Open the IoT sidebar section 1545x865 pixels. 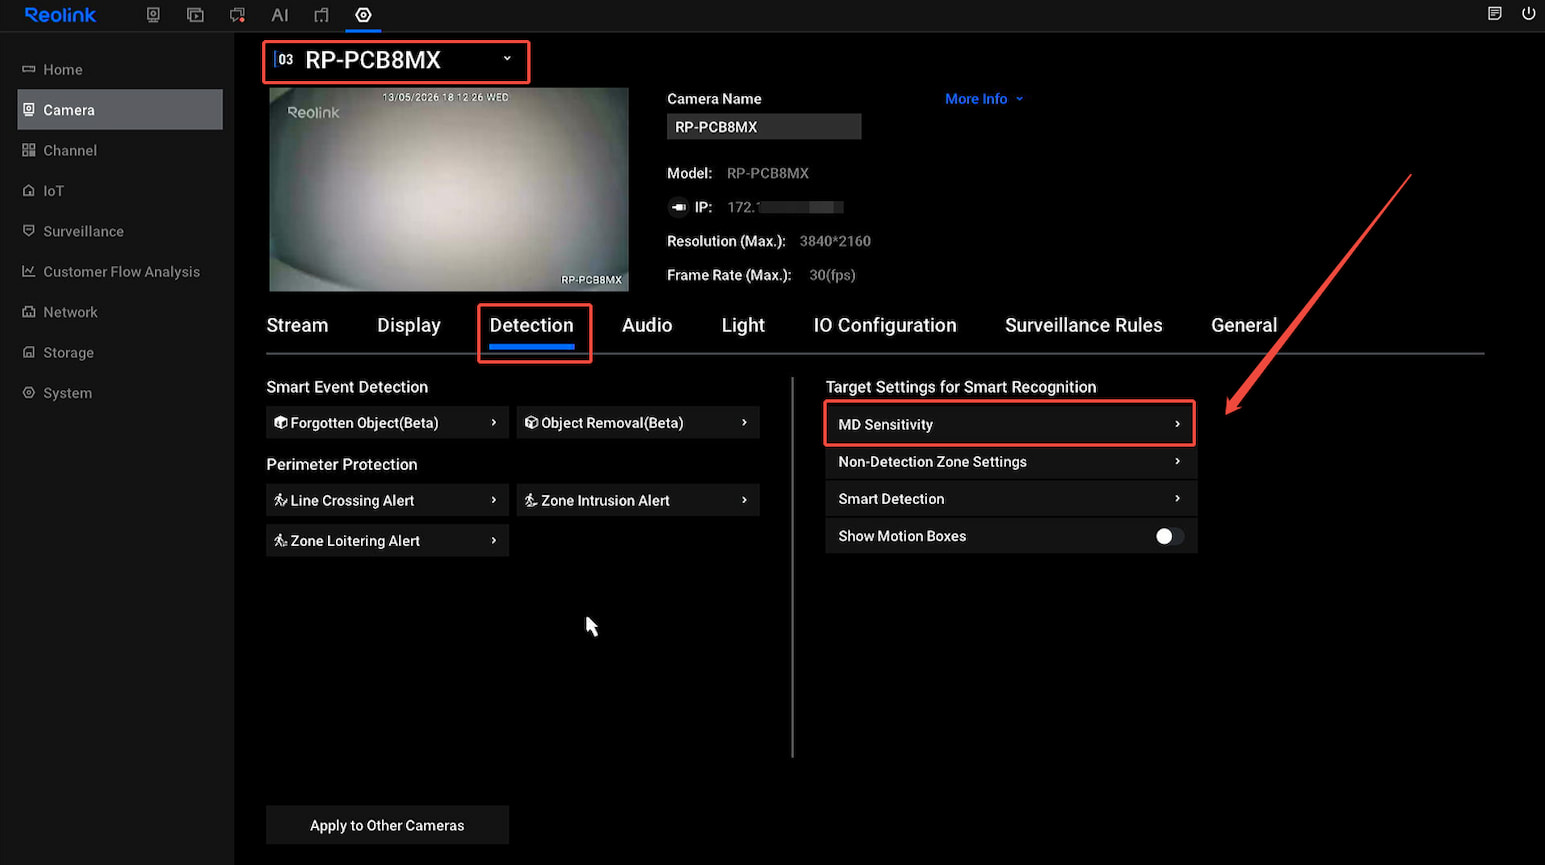pos(120,191)
